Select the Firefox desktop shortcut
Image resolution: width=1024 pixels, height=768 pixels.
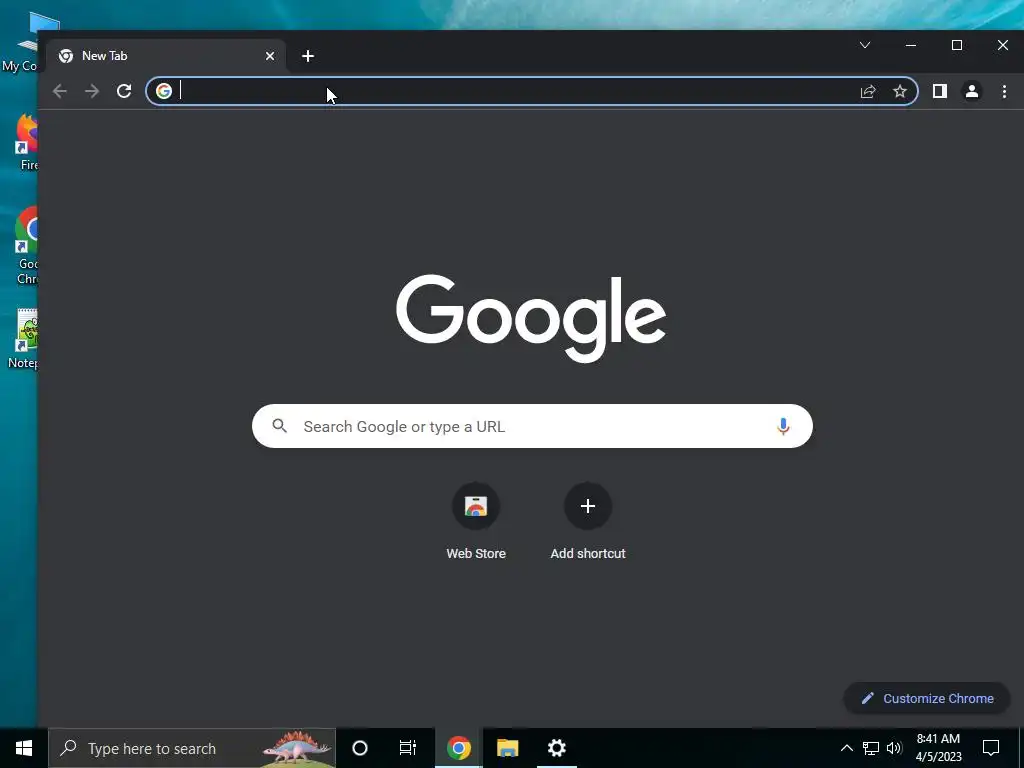(x=26, y=141)
